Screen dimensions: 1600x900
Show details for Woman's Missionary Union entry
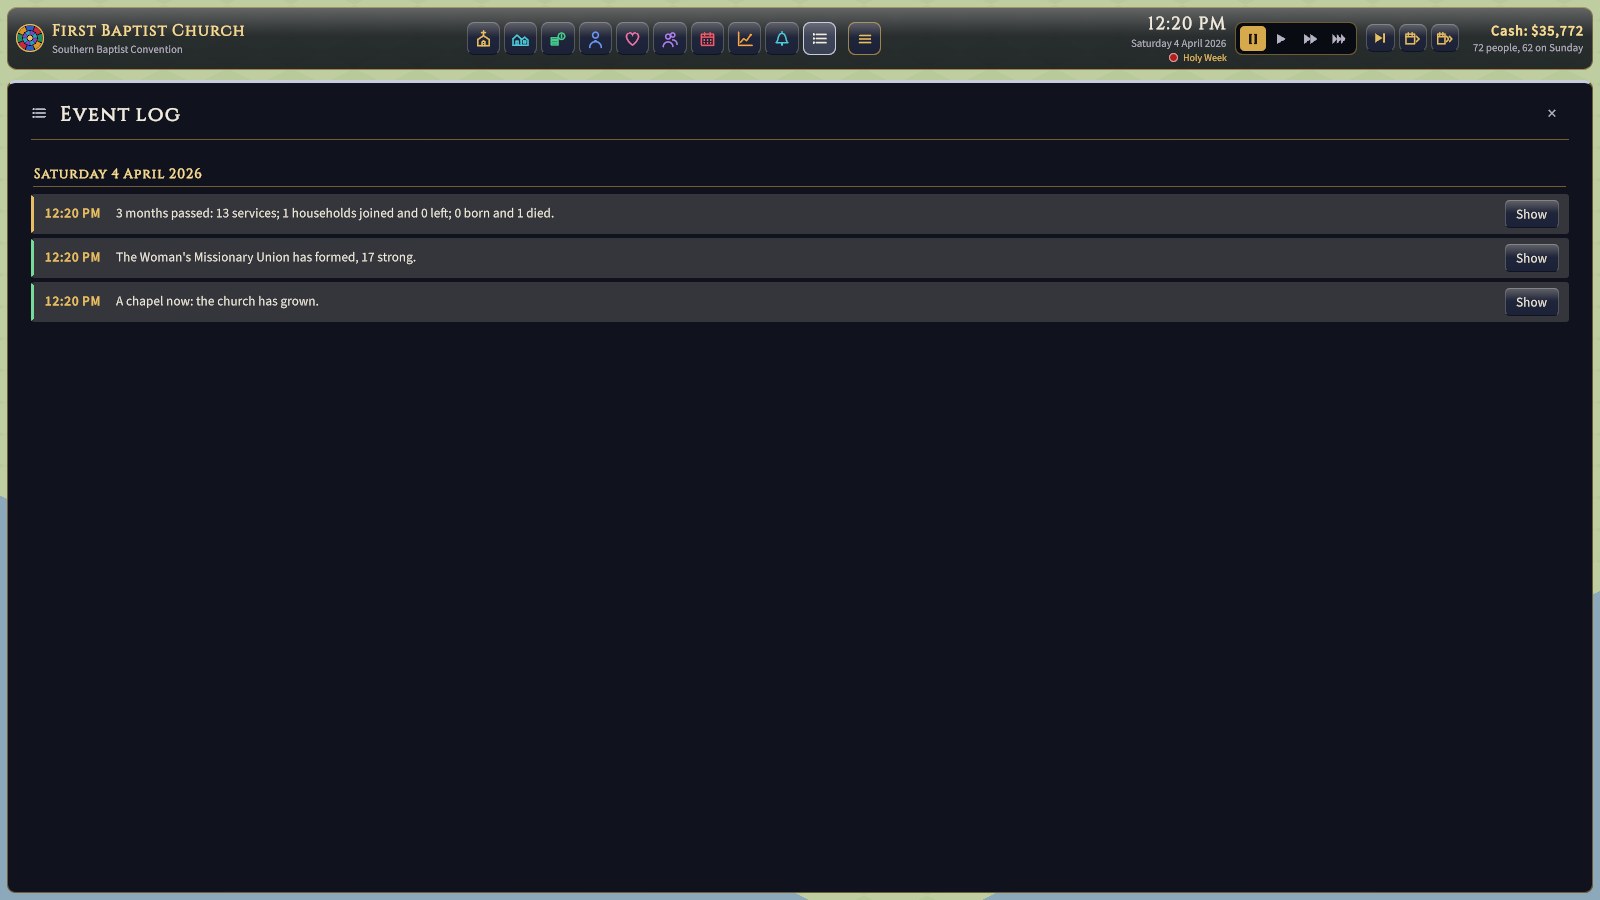tap(1531, 258)
